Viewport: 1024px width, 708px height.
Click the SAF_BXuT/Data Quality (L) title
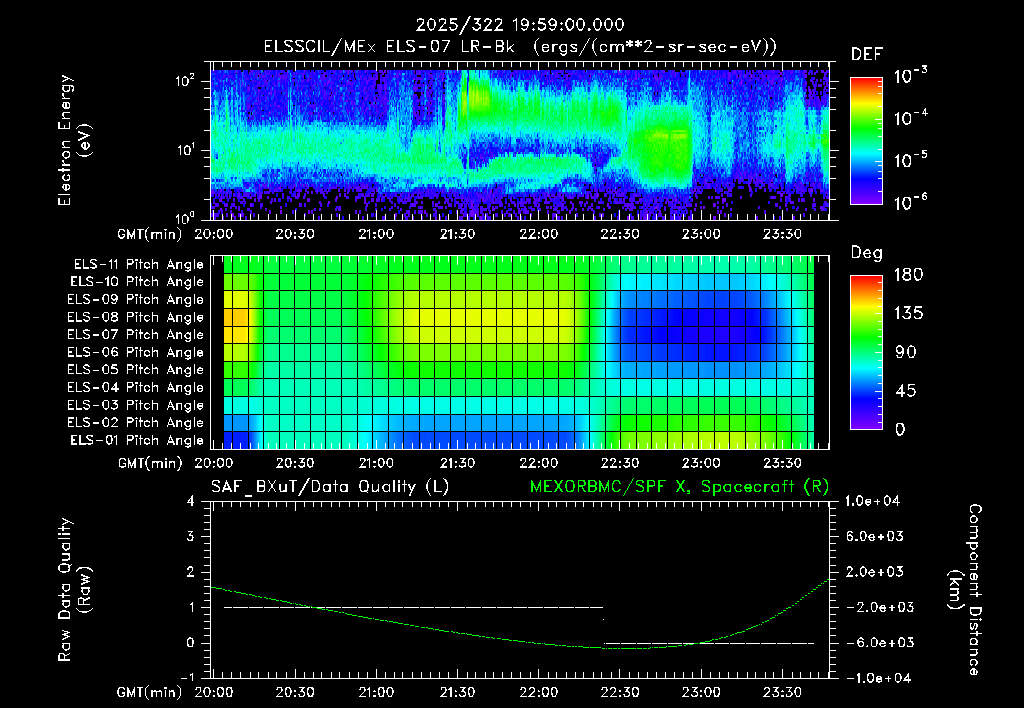click(330, 487)
